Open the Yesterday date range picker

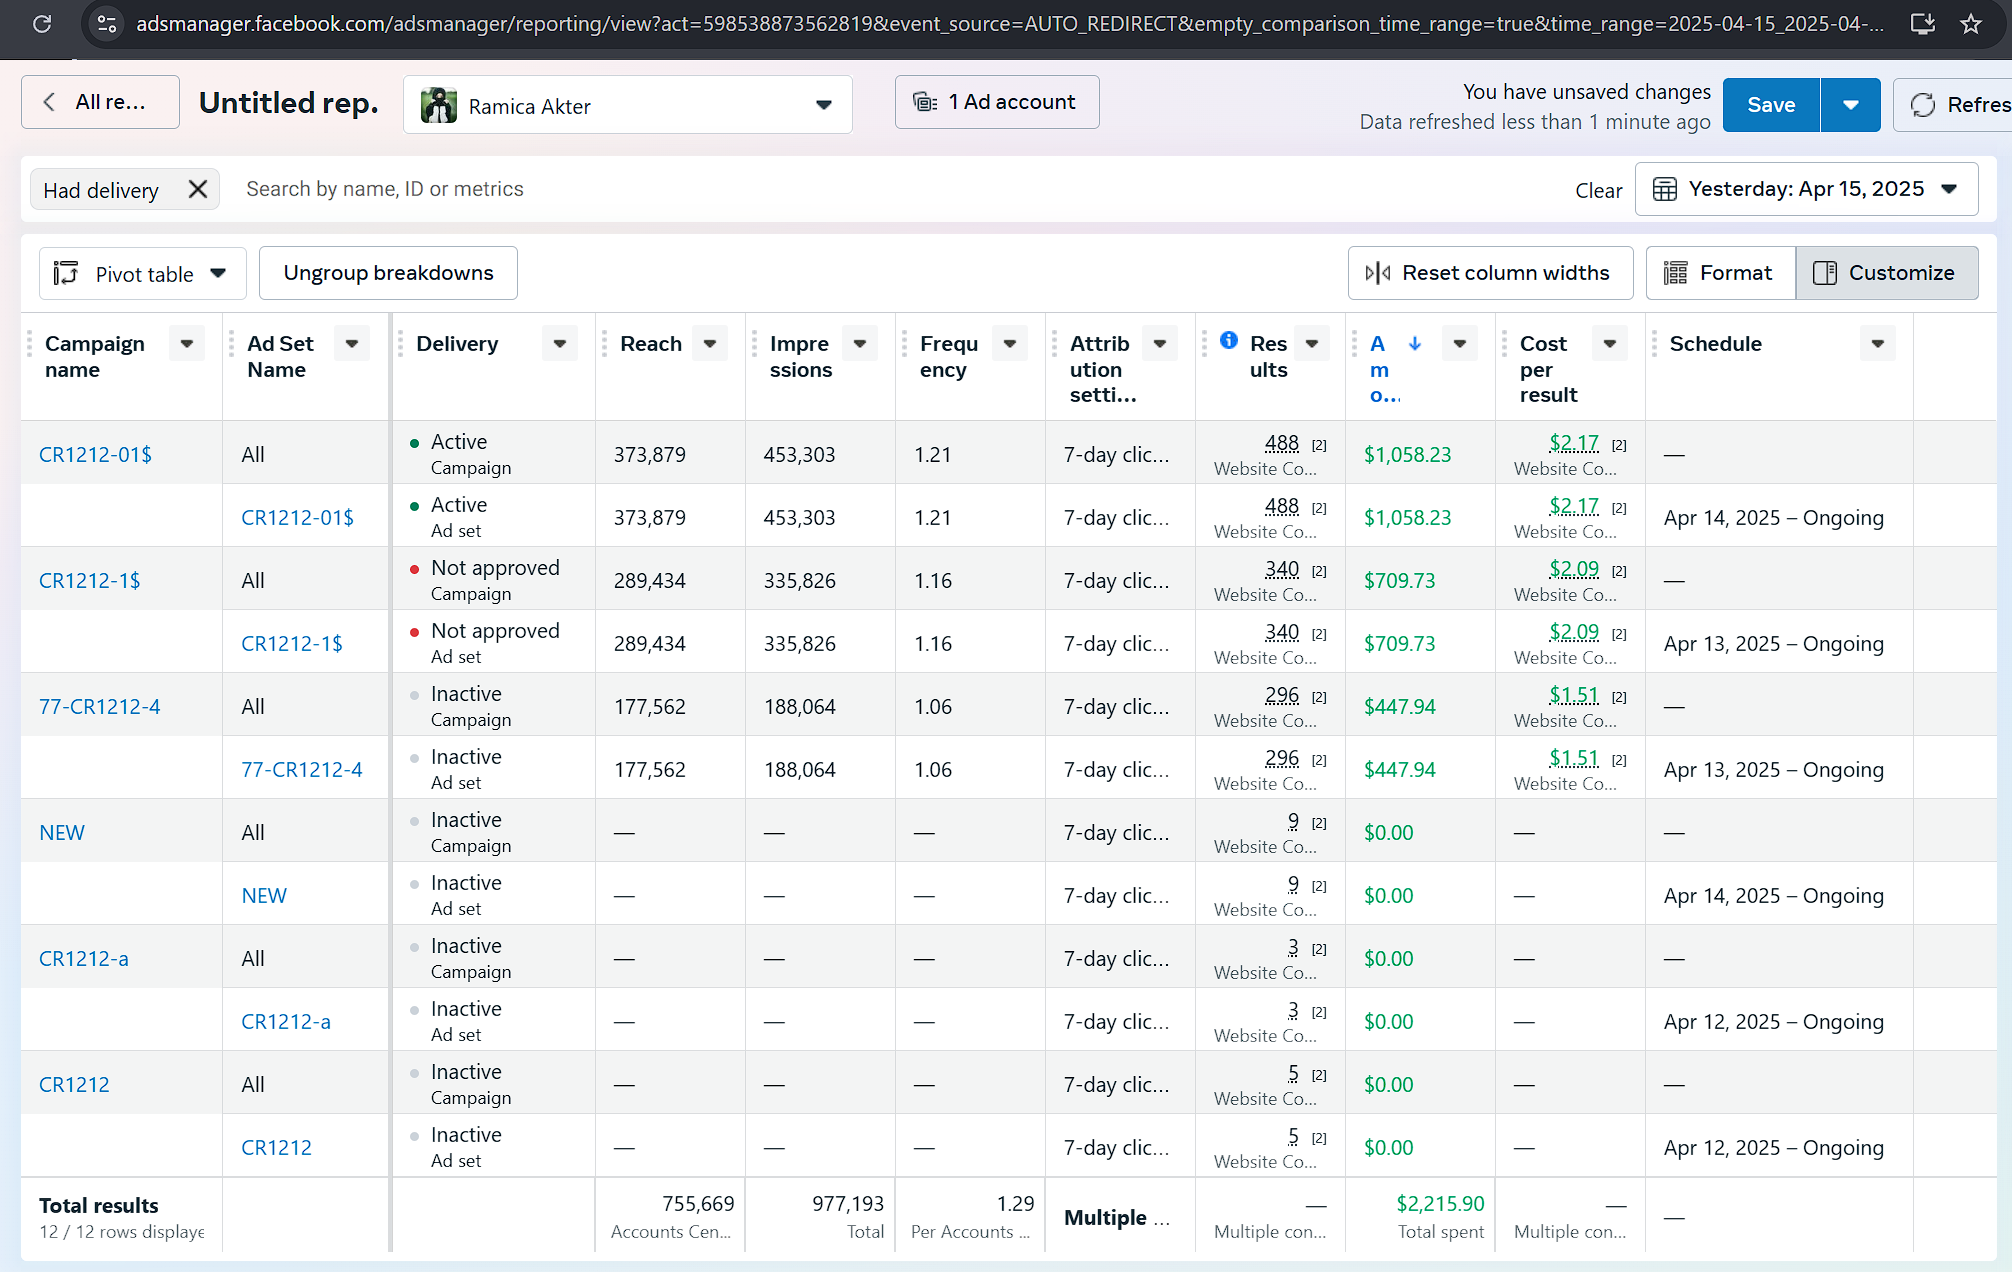tap(1805, 189)
